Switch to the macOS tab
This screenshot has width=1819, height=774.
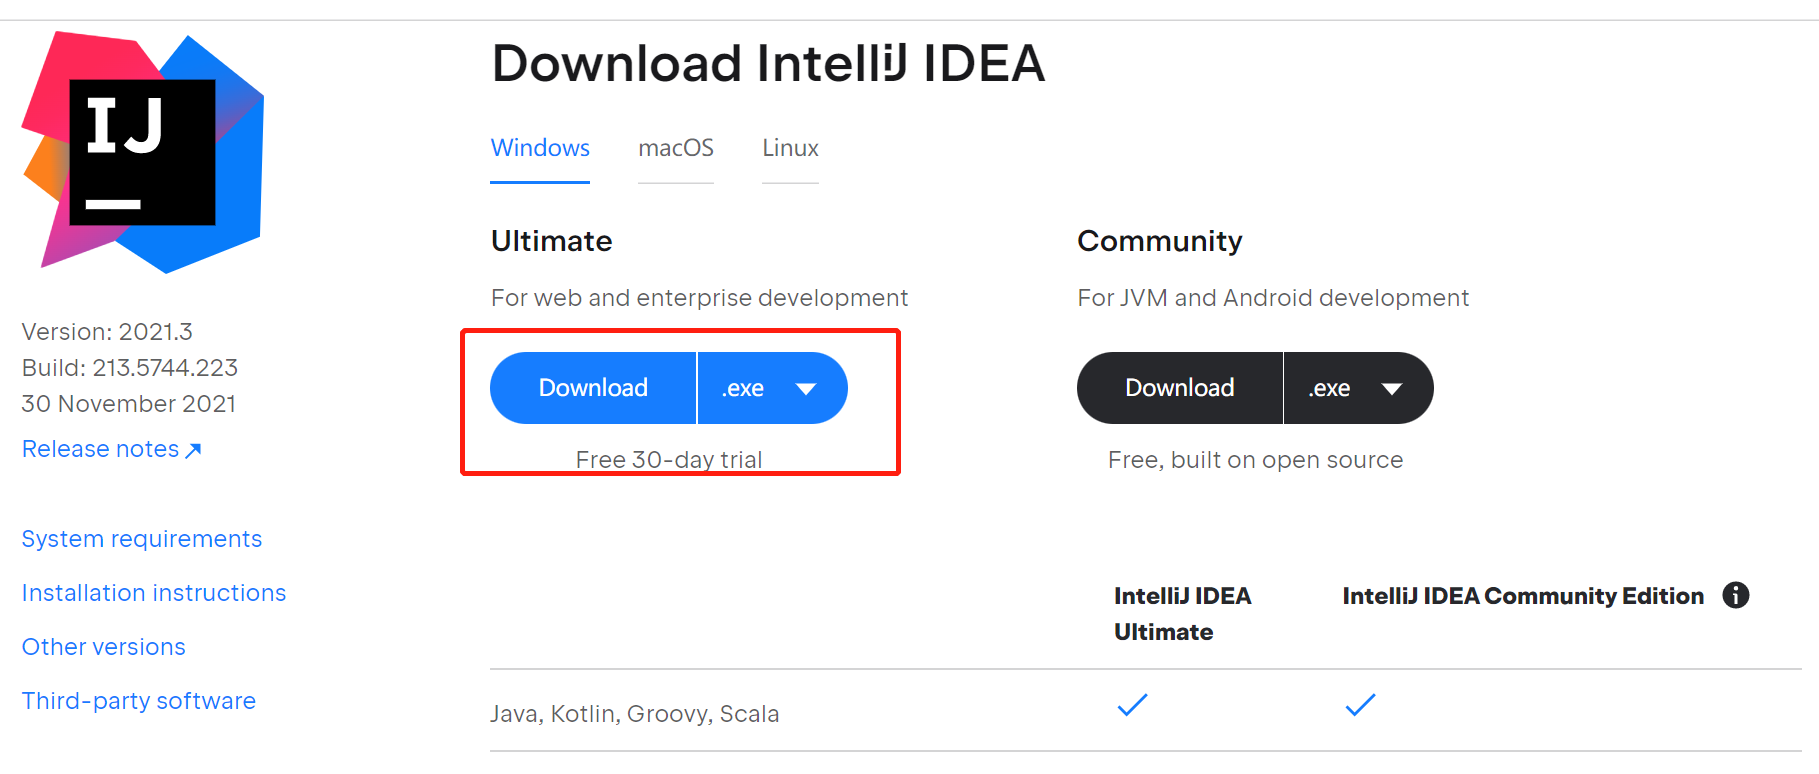point(676,148)
